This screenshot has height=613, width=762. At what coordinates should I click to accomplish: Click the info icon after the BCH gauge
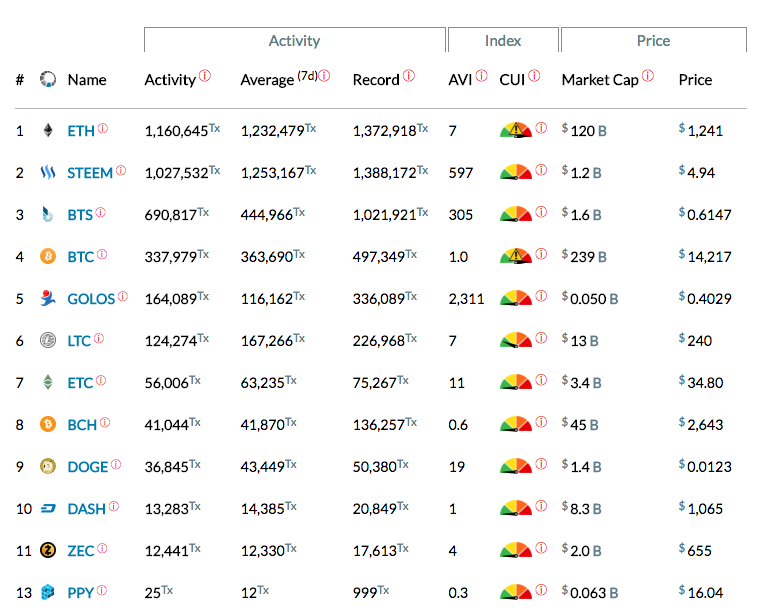click(541, 421)
